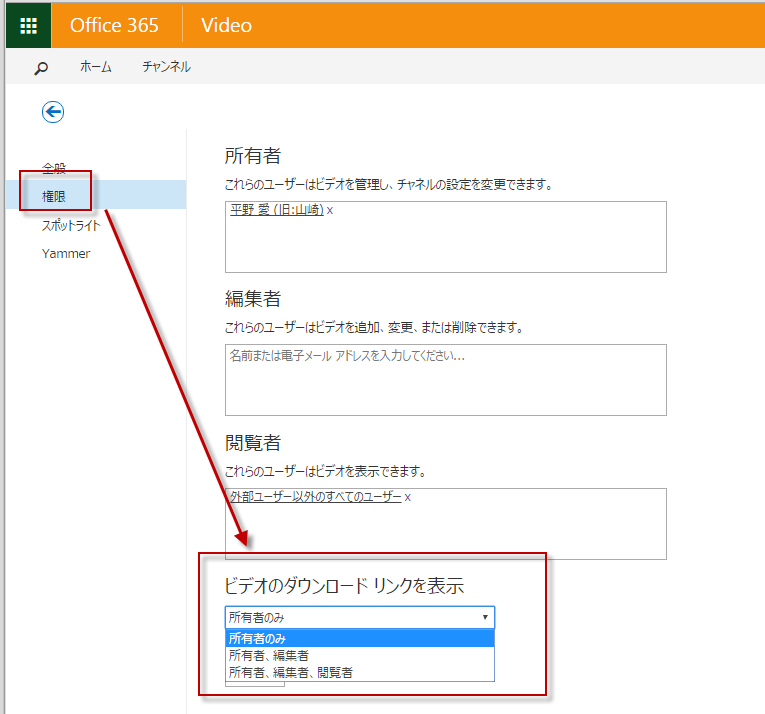
Task: Click the 外部ユーザー以外のすべてのユーザー viewer link
Action: pyautogui.click(x=315, y=497)
